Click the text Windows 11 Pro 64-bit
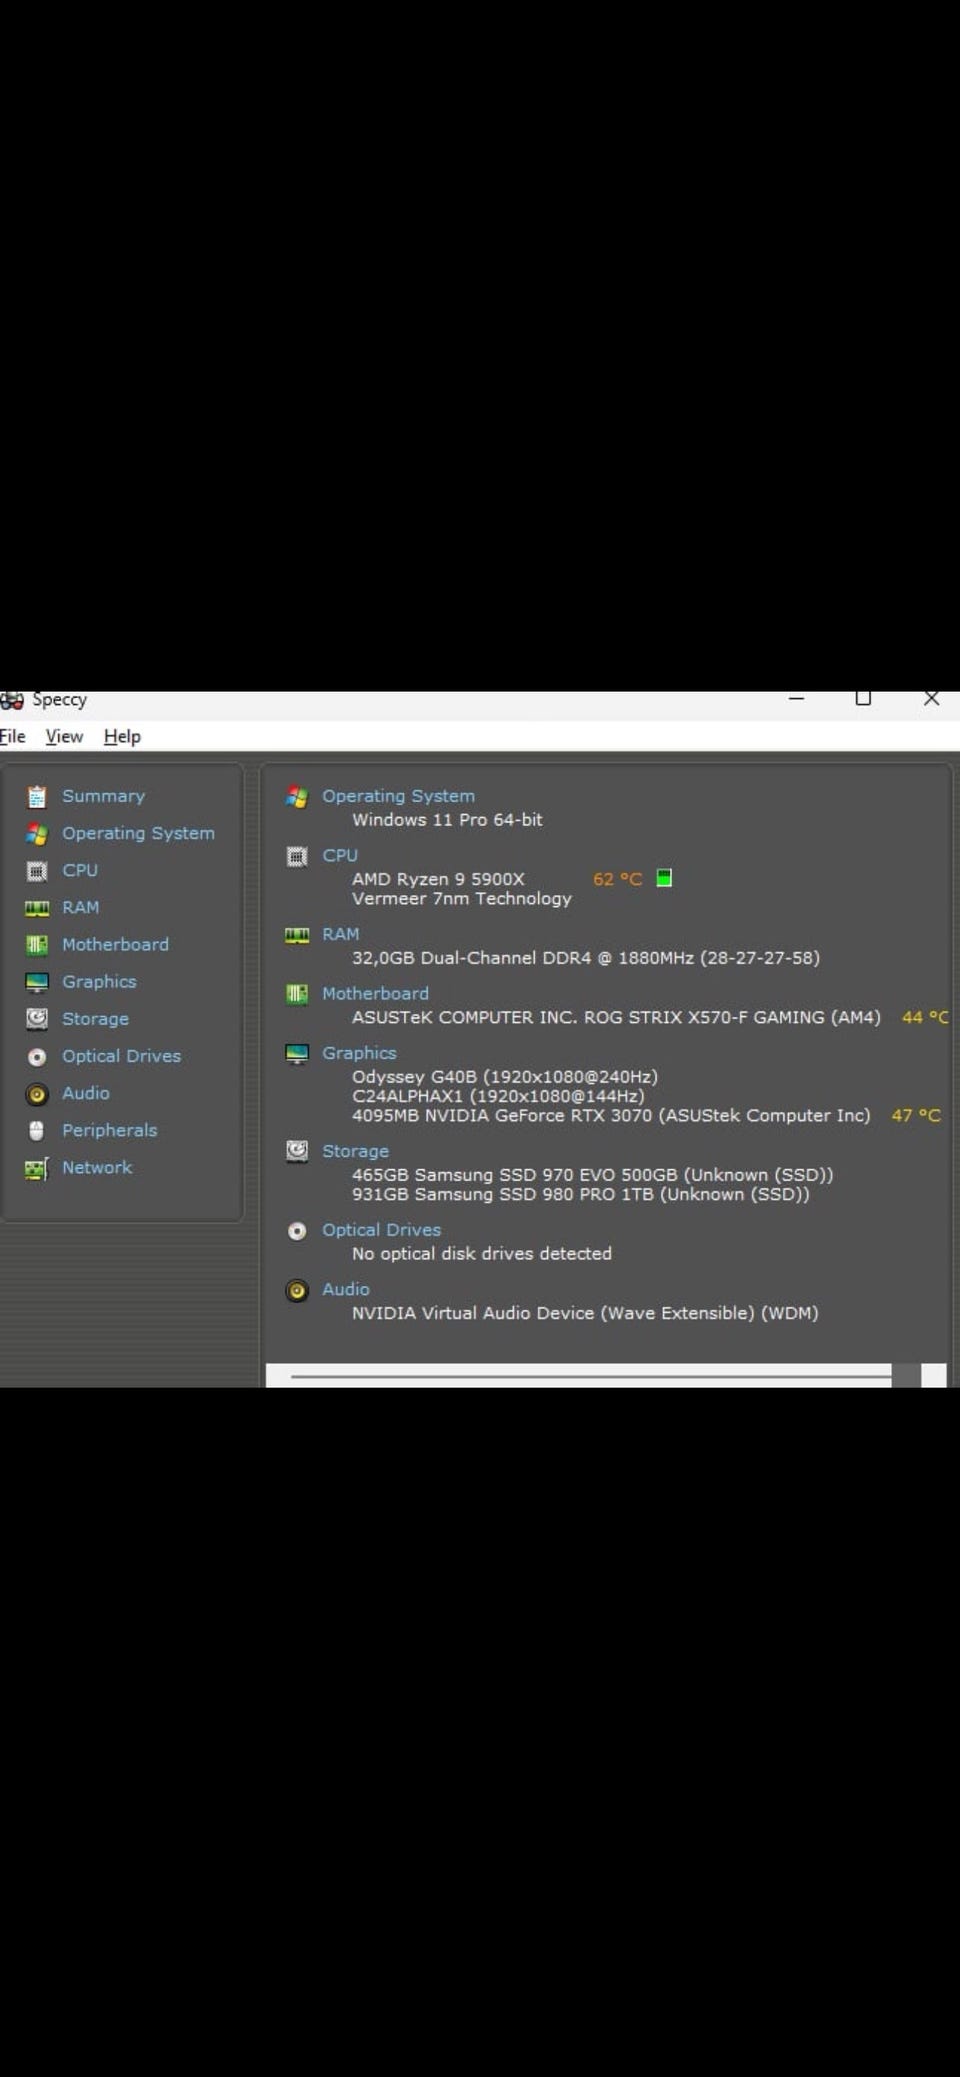The width and height of the screenshot is (960, 2077). (447, 820)
